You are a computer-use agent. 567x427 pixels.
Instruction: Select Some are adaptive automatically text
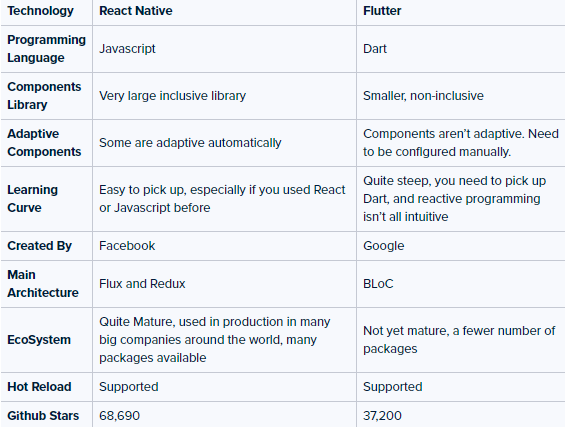click(x=190, y=143)
